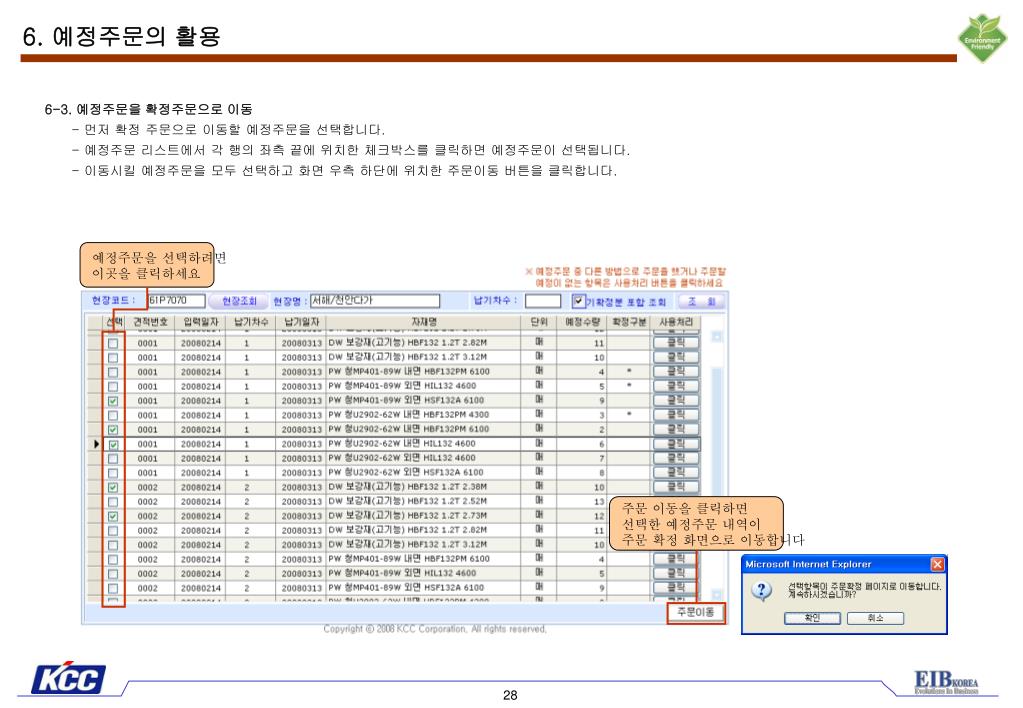The image size is (1023, 708).
Task: Uncheck 0001 MP401-89W 외면 HSF132A 6100 checkbox
Action: (113, 401)
